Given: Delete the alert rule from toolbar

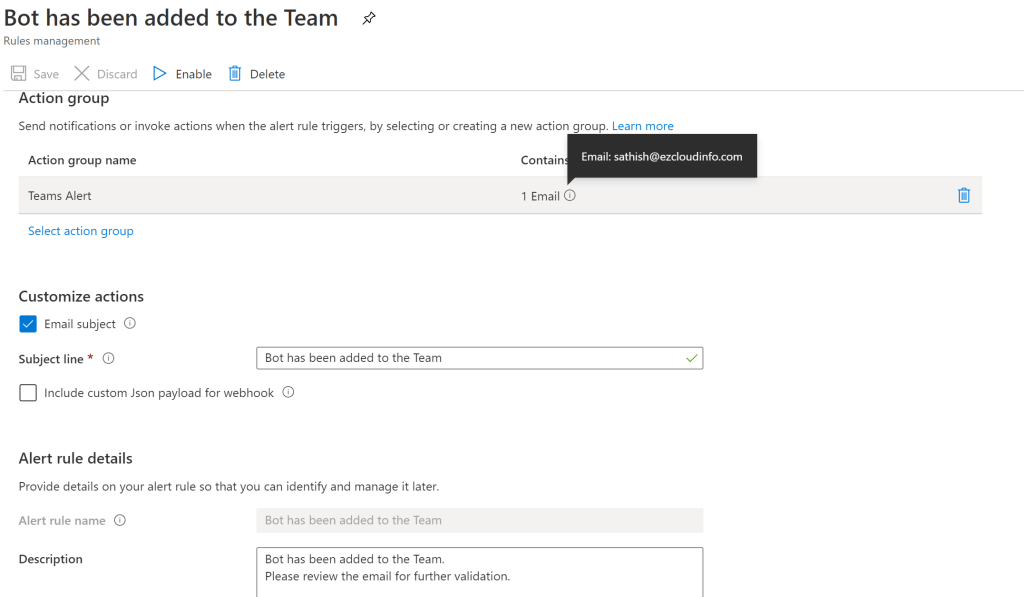Looking at the screenshot, I should 257,74.
